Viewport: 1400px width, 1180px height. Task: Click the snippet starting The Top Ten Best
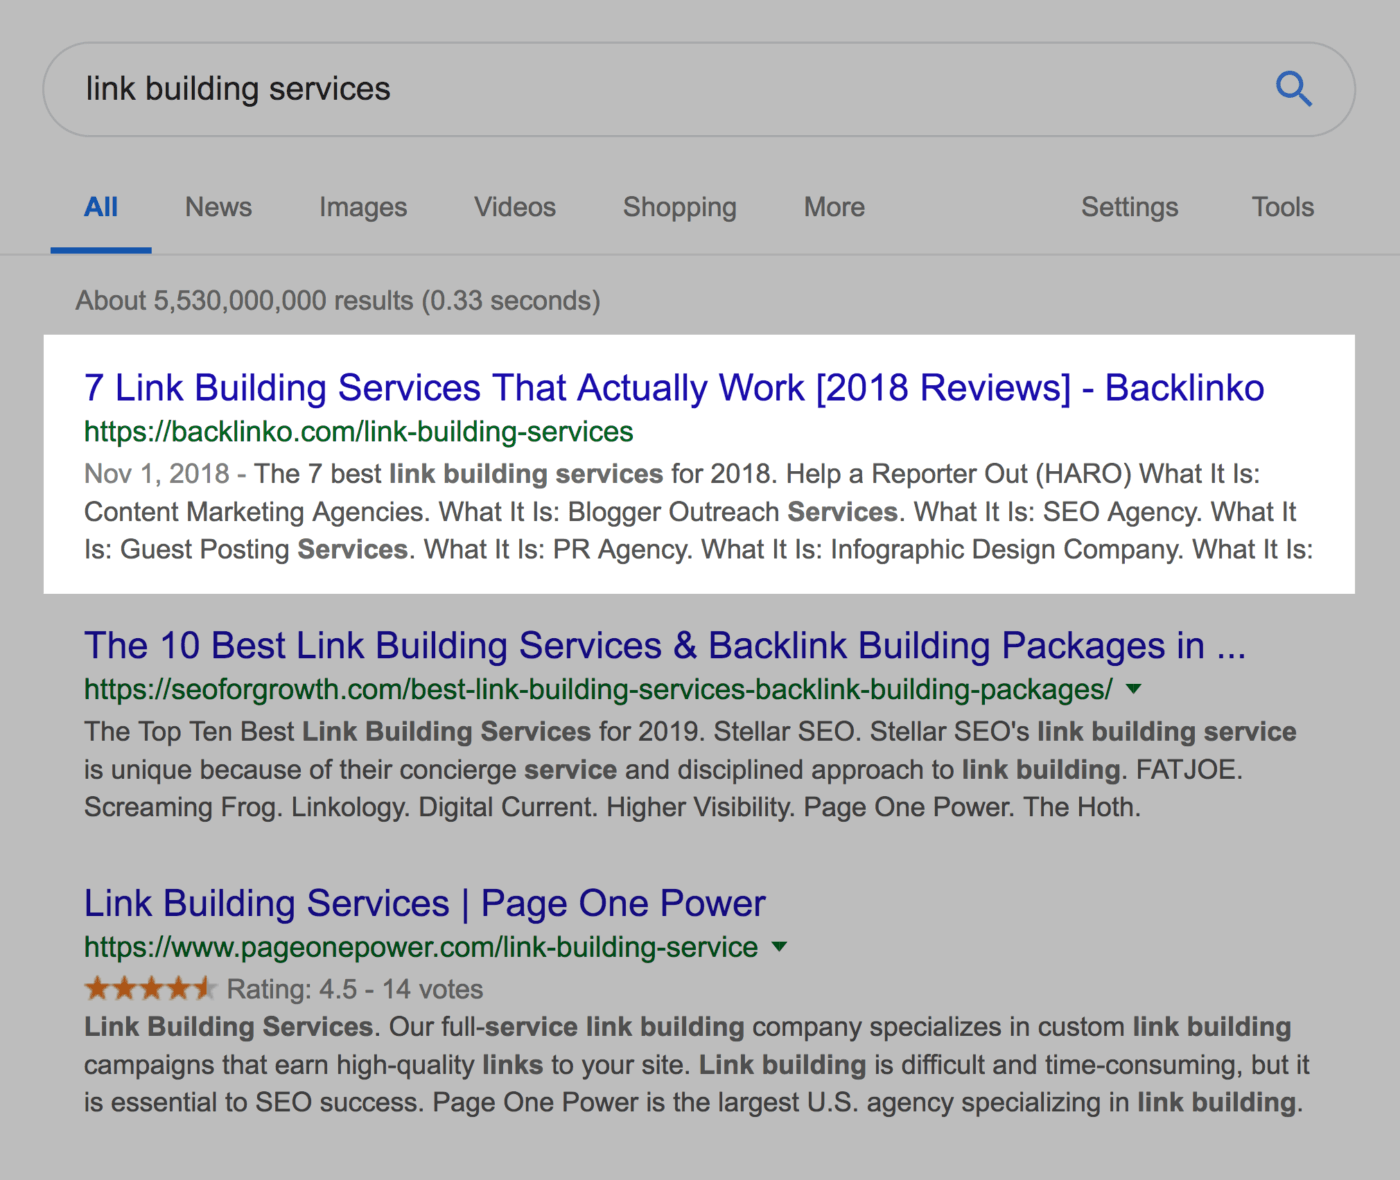click(690, 770)
